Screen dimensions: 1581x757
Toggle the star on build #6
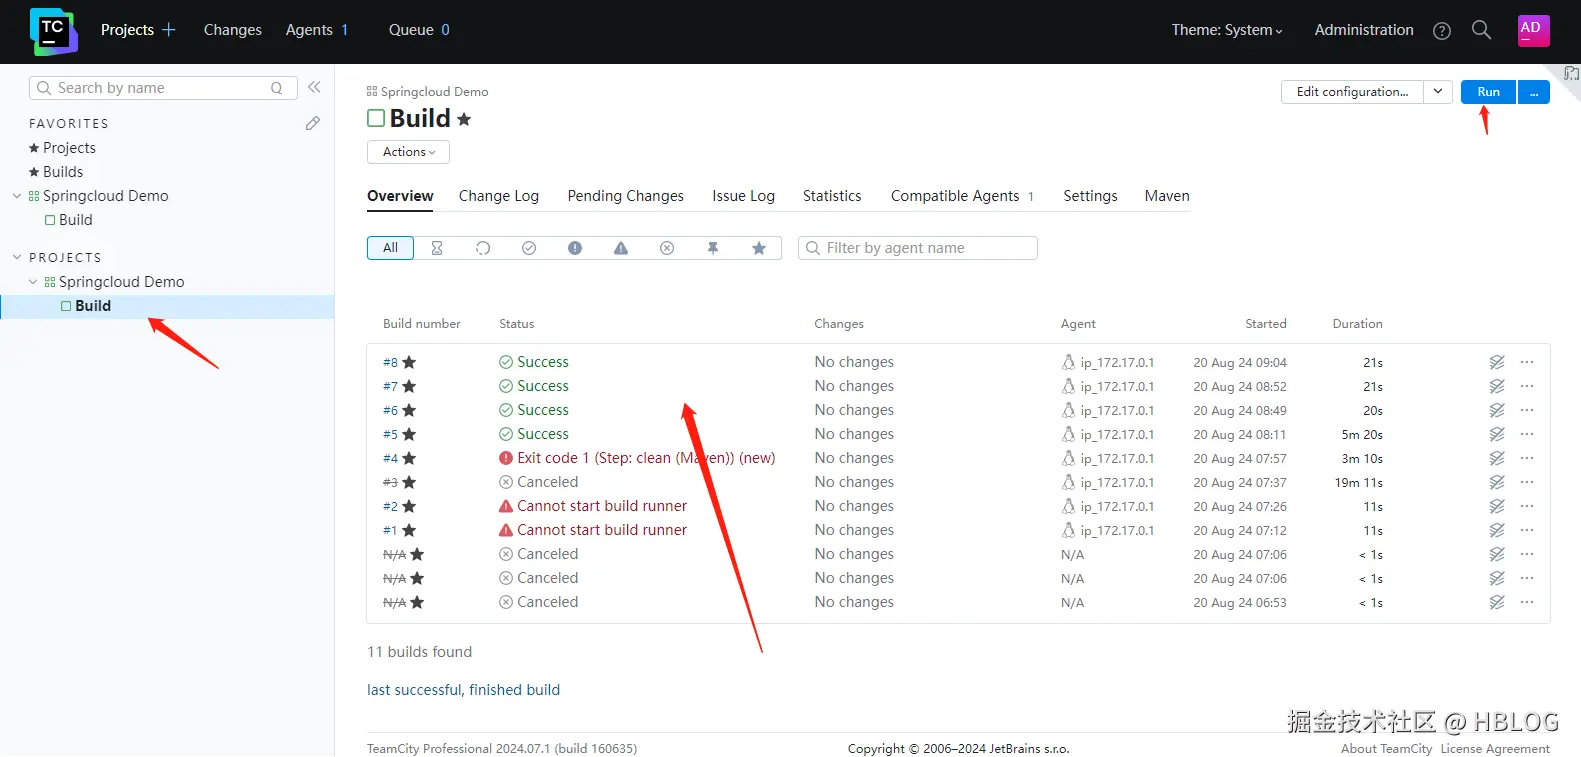click(409, 410)
